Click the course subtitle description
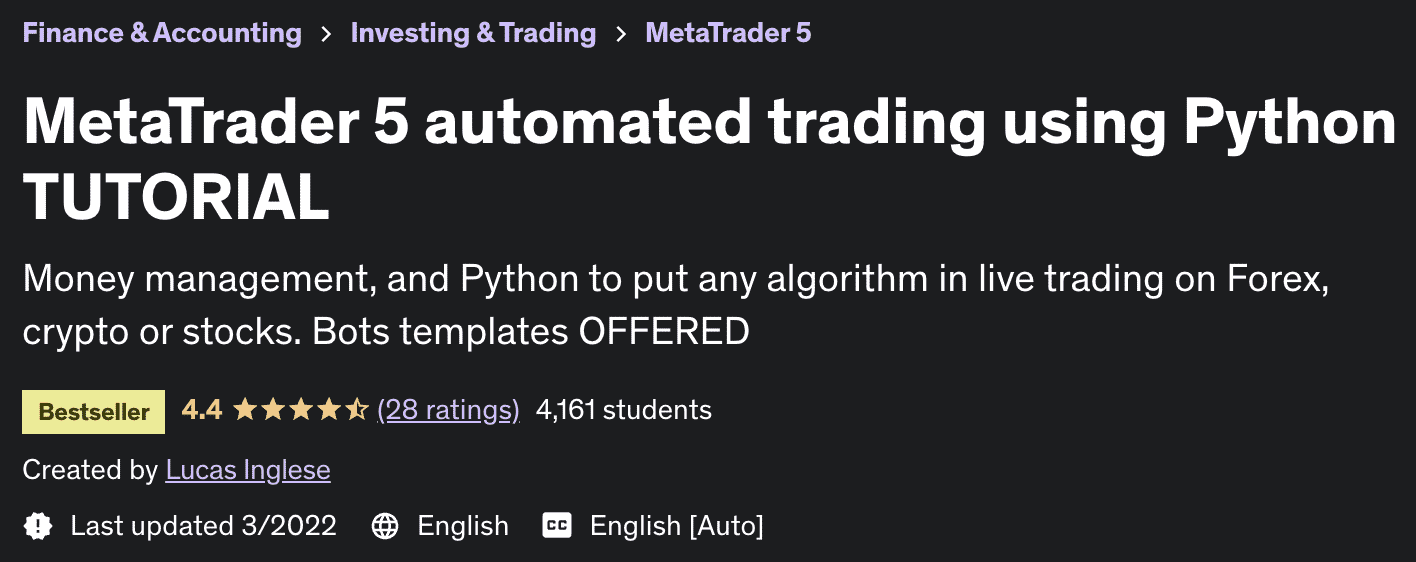1416x562 pixels. [676, 305]
